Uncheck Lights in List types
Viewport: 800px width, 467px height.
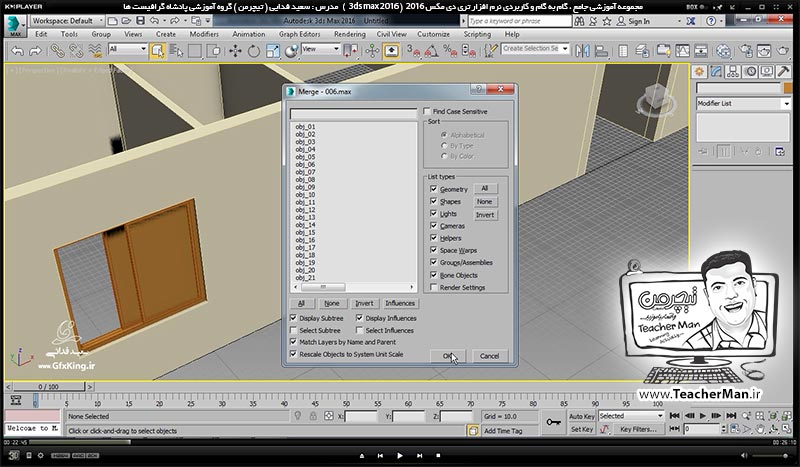click(434, 213)
